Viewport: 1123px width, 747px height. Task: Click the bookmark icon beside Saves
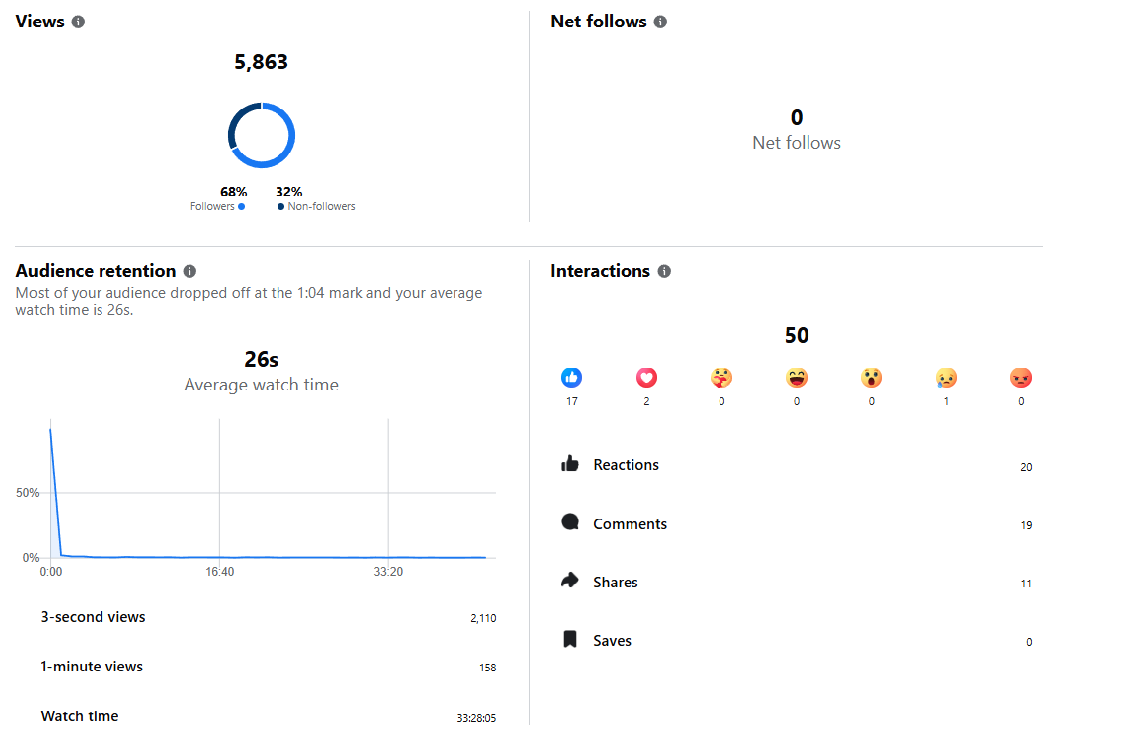(570, 640)
